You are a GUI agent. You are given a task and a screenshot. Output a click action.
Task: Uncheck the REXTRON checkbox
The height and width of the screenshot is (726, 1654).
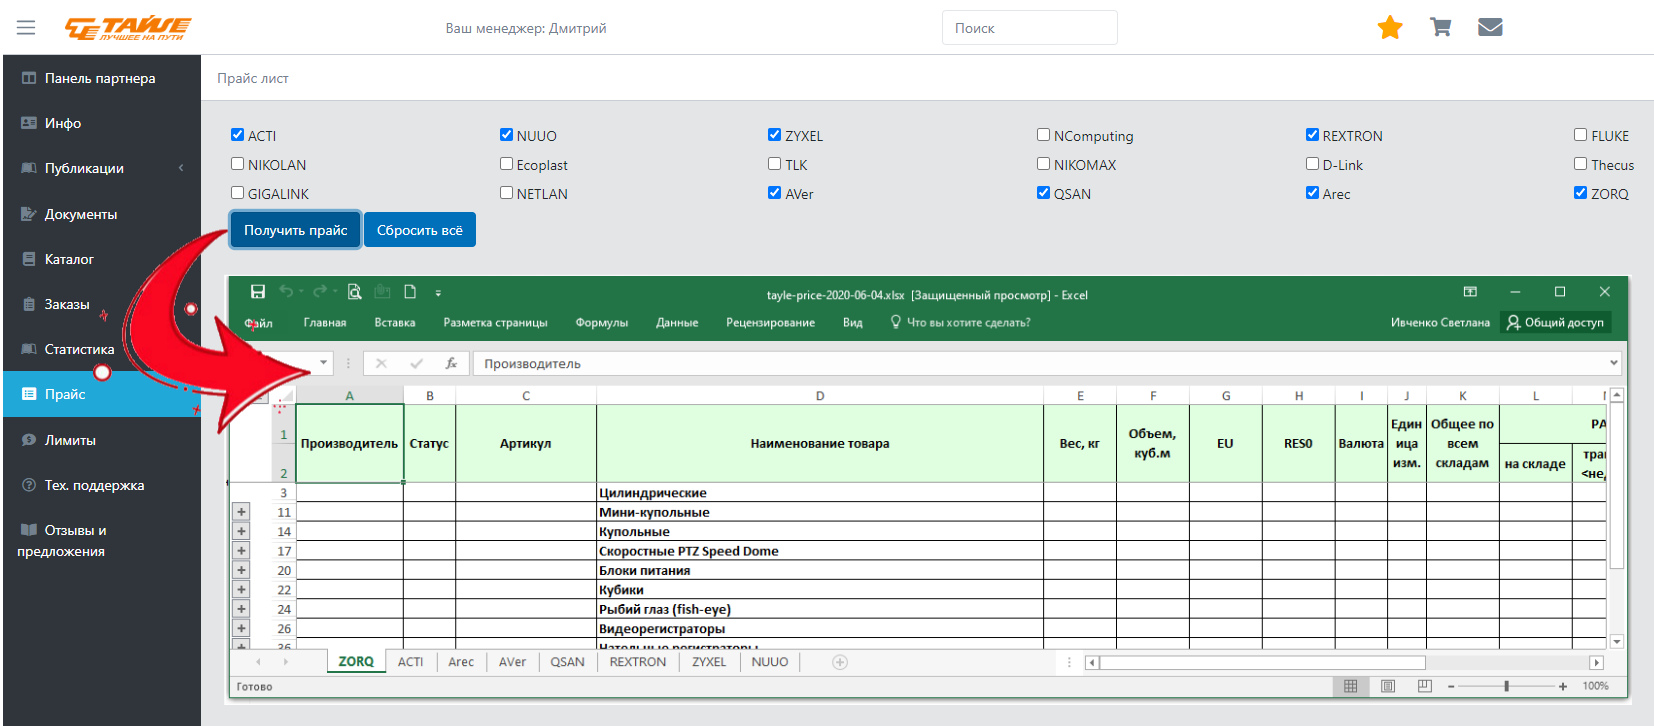point(1313,135)
